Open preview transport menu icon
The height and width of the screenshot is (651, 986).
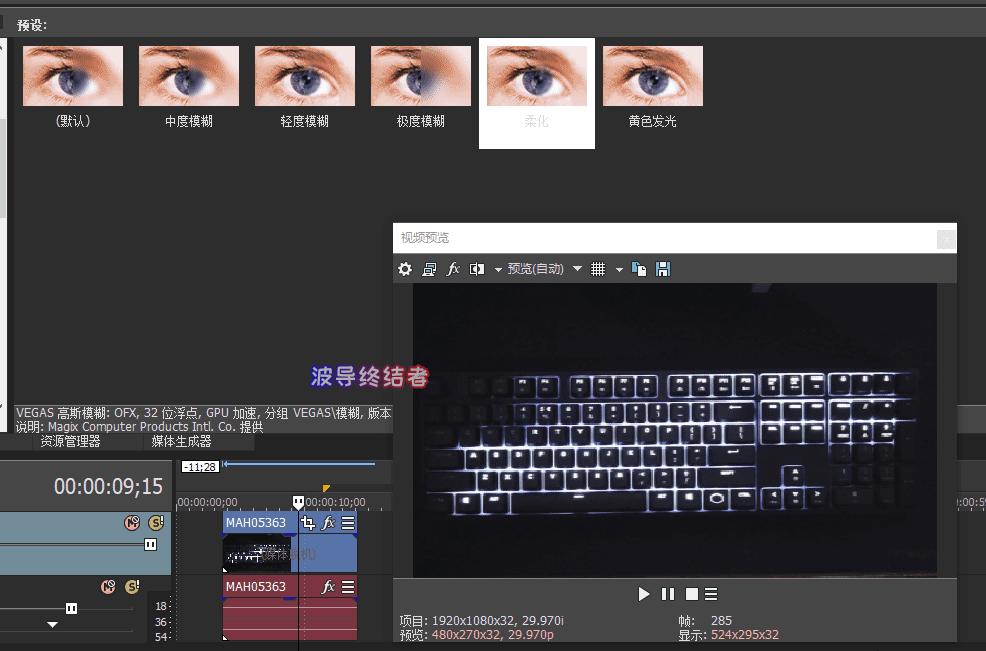click(711, 594)
